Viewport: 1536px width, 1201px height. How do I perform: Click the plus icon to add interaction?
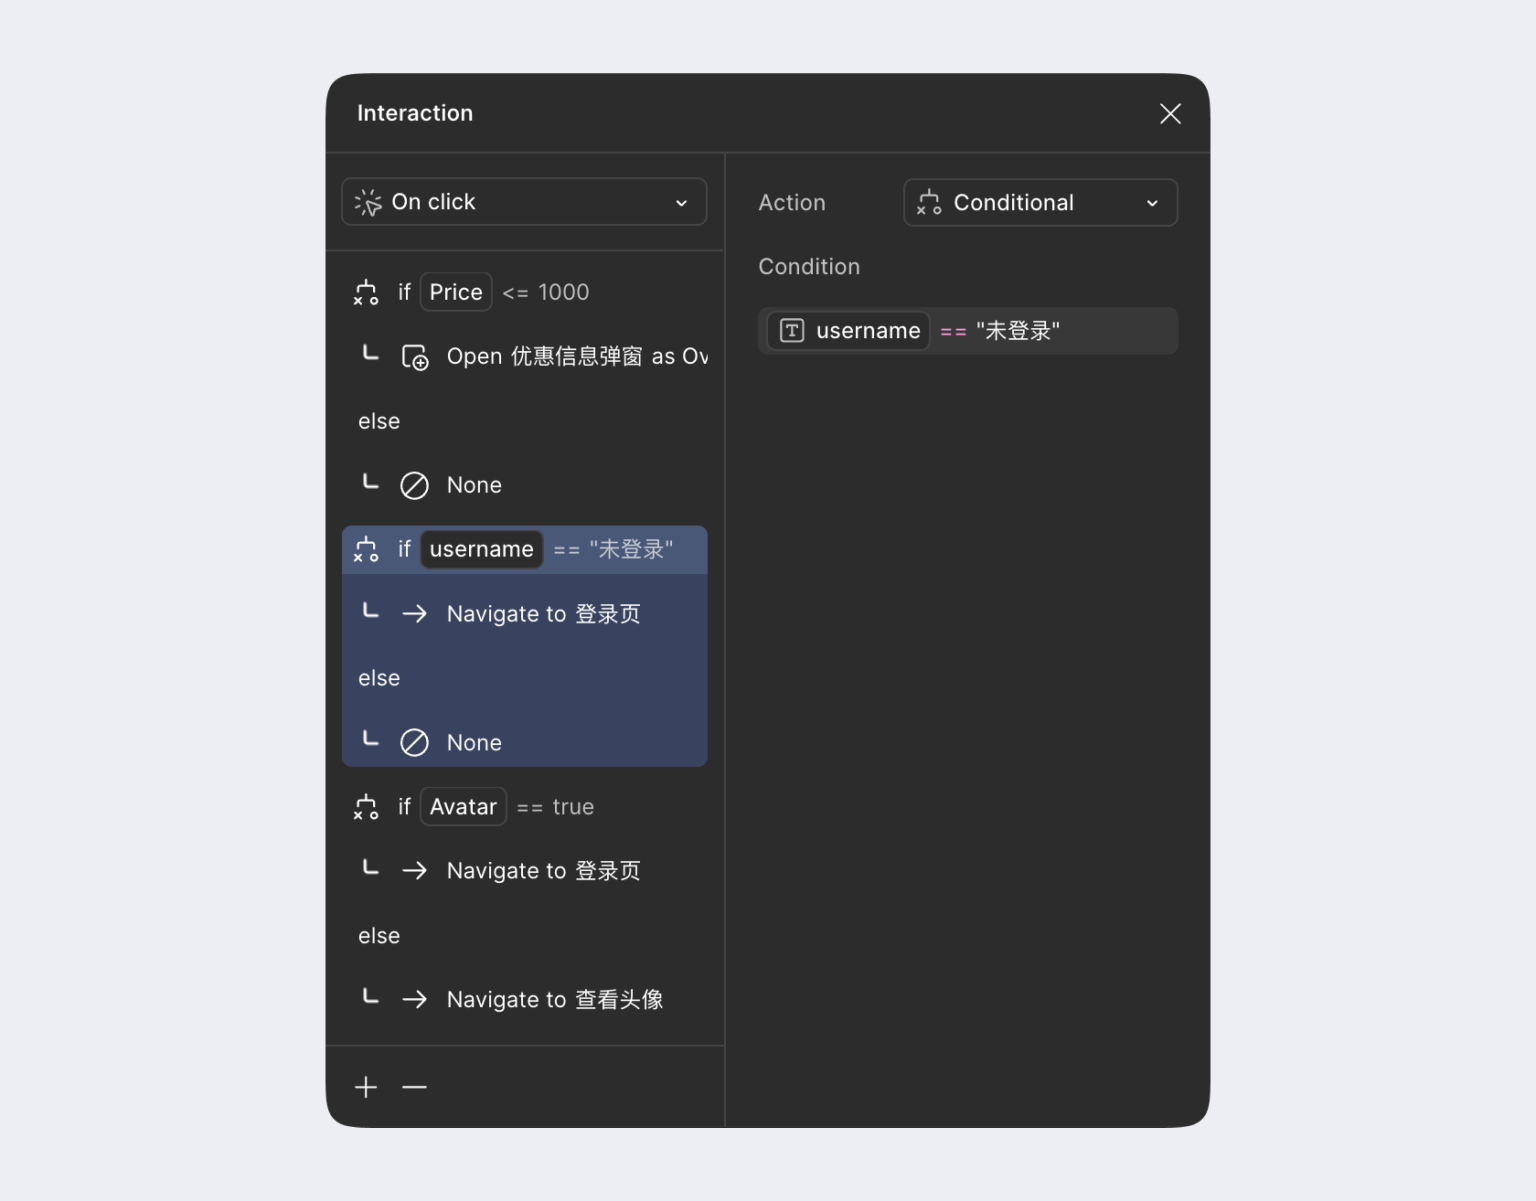366,1087
